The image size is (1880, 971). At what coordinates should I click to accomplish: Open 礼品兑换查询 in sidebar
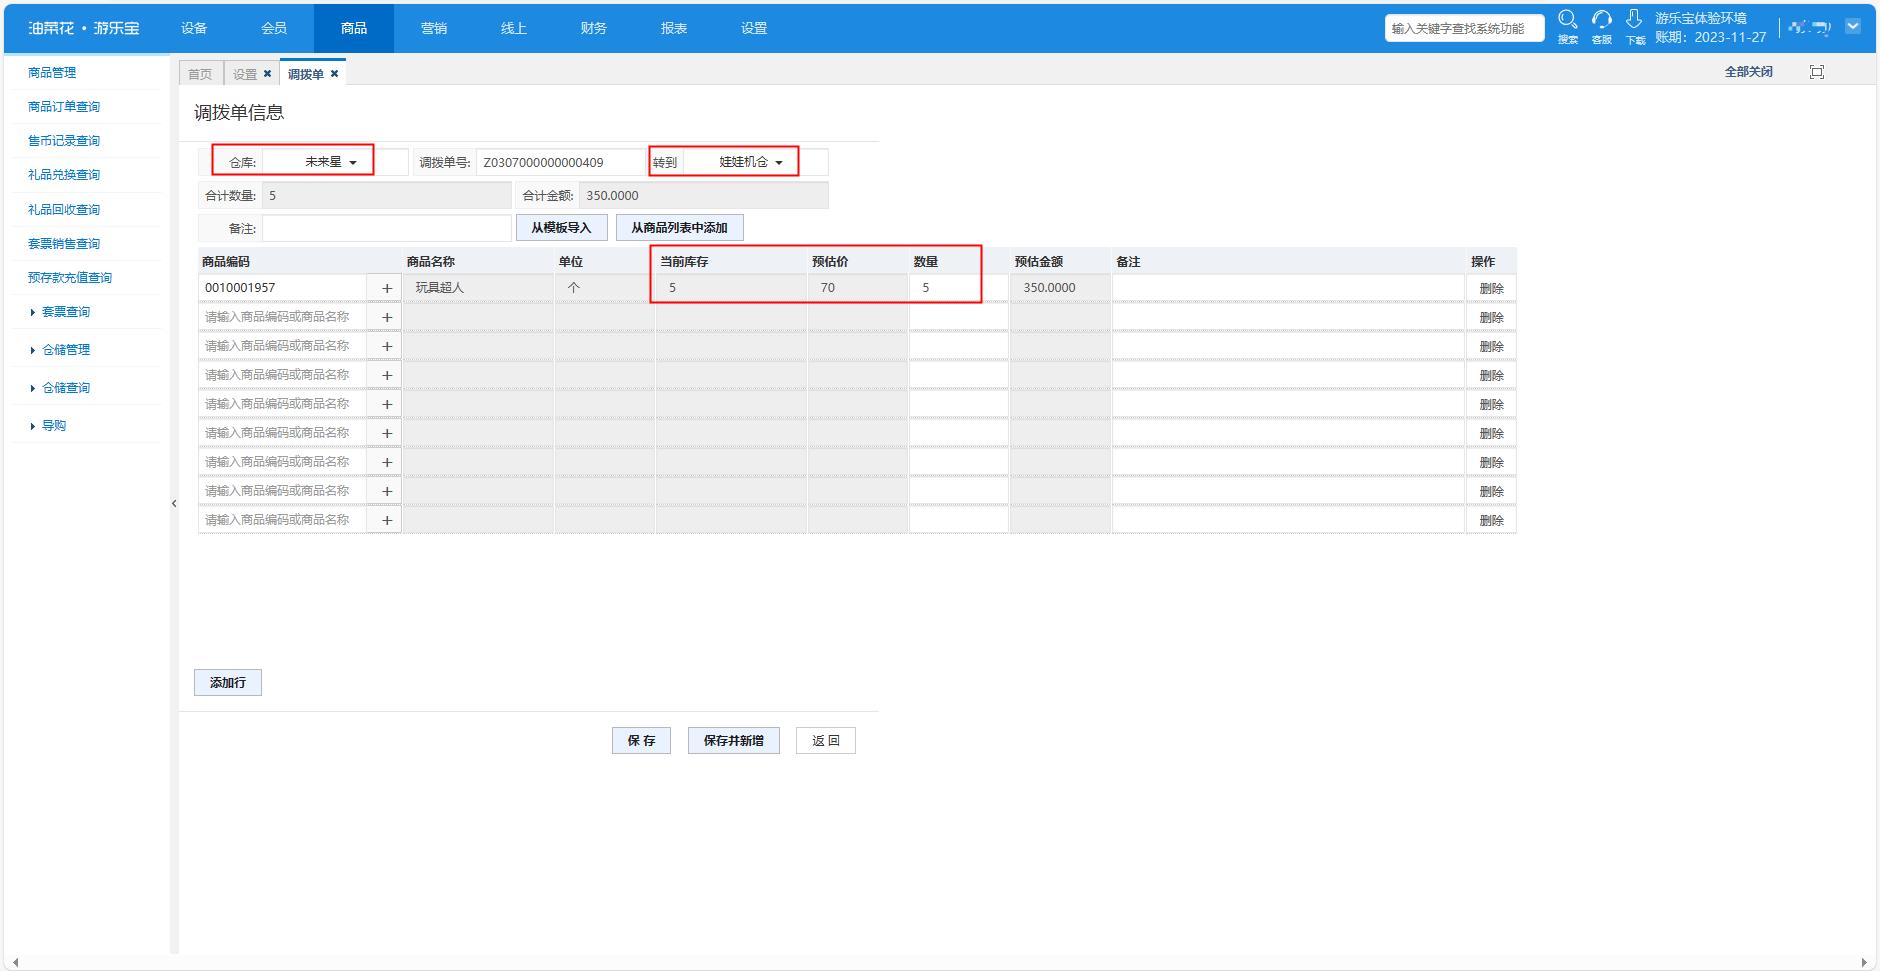tap(64, 175)
